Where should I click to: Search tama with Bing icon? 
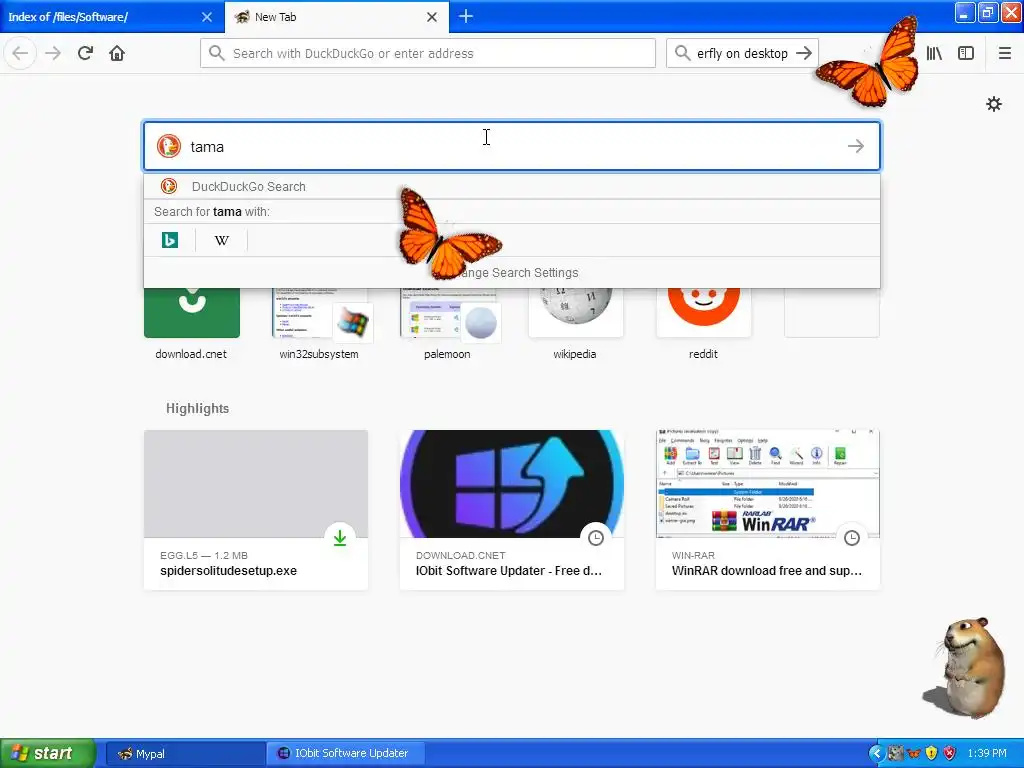pos(170,240)
